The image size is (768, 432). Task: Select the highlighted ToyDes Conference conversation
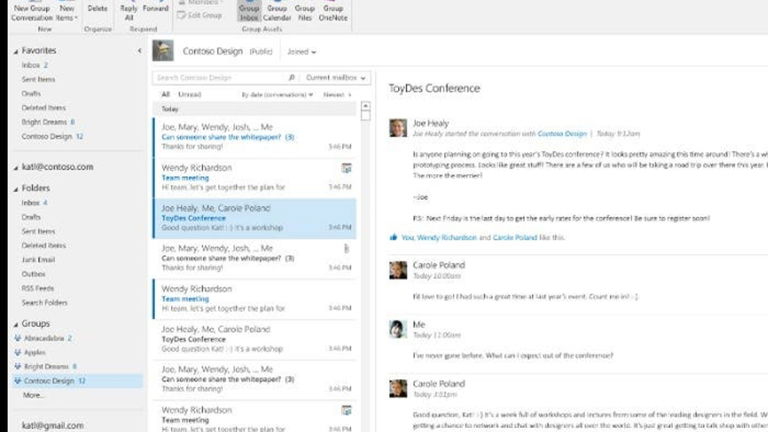(255, 218)
